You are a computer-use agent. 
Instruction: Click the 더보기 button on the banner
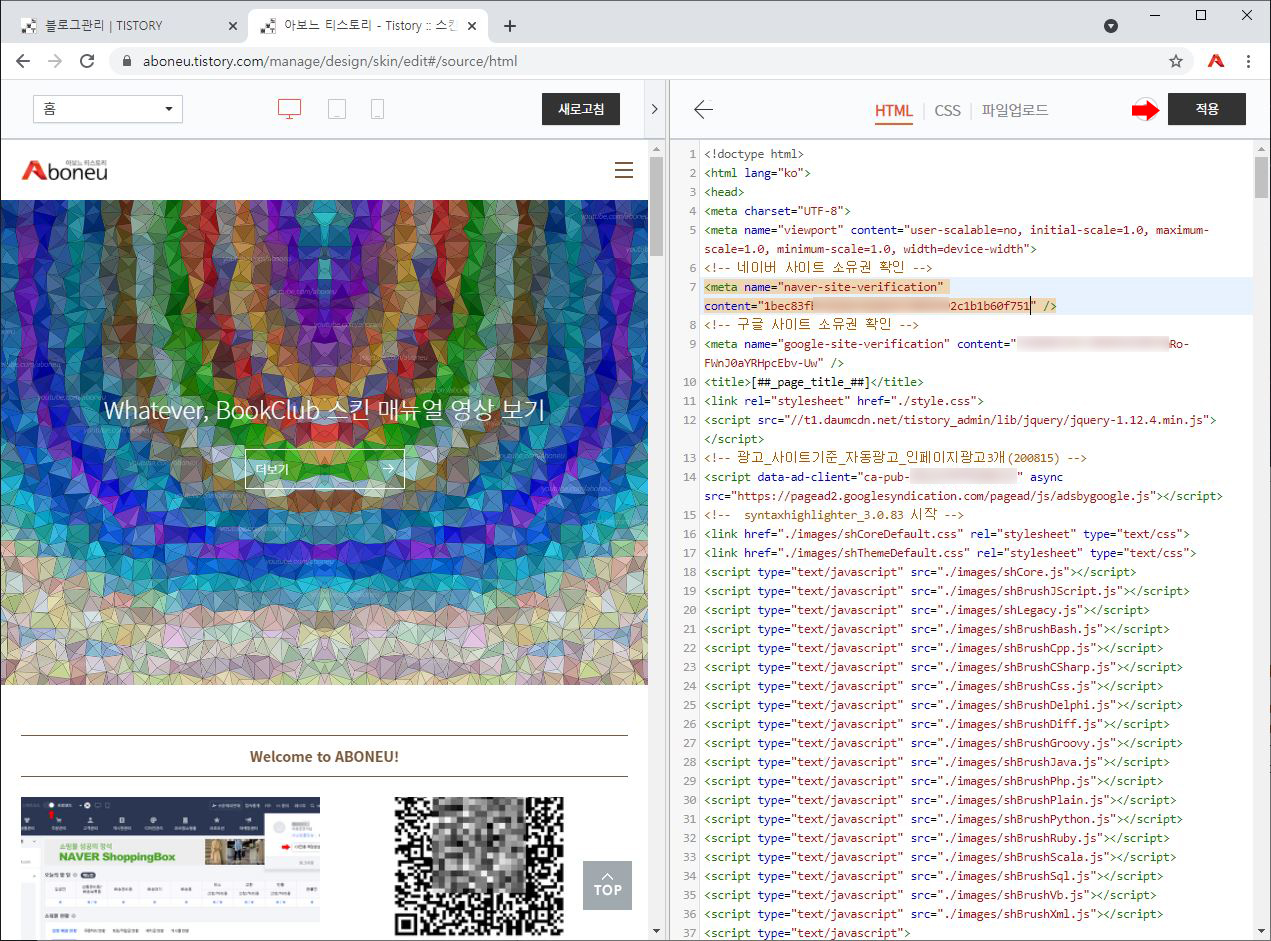(x=325, y=468)
